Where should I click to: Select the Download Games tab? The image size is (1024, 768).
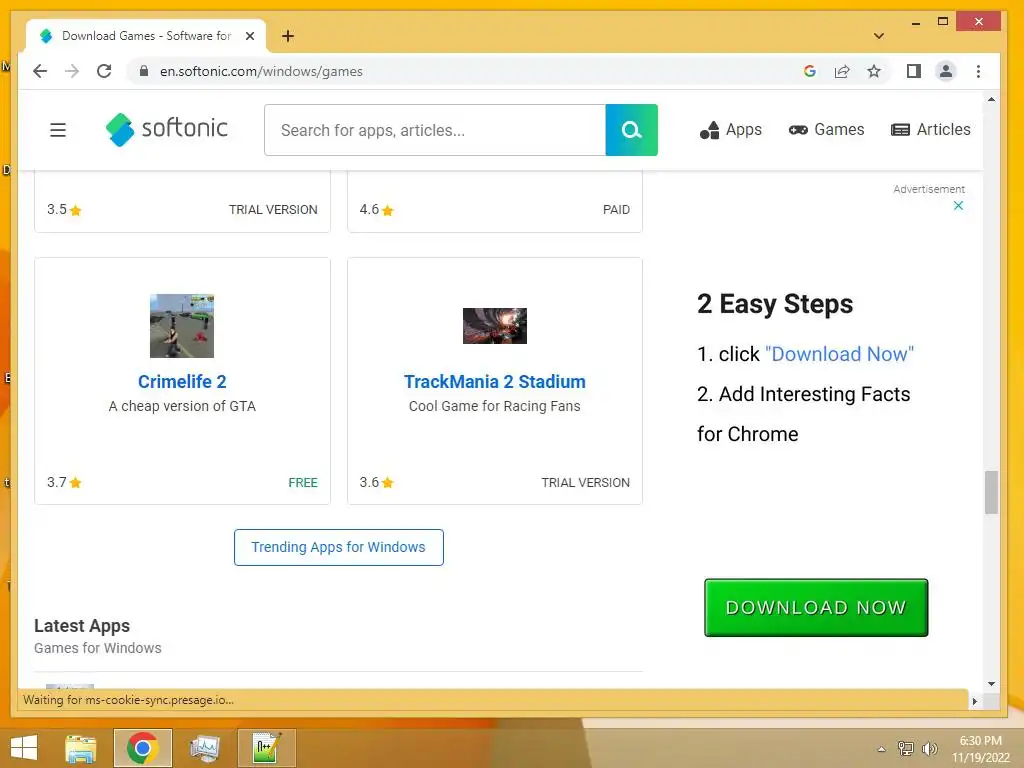[146, 36]
